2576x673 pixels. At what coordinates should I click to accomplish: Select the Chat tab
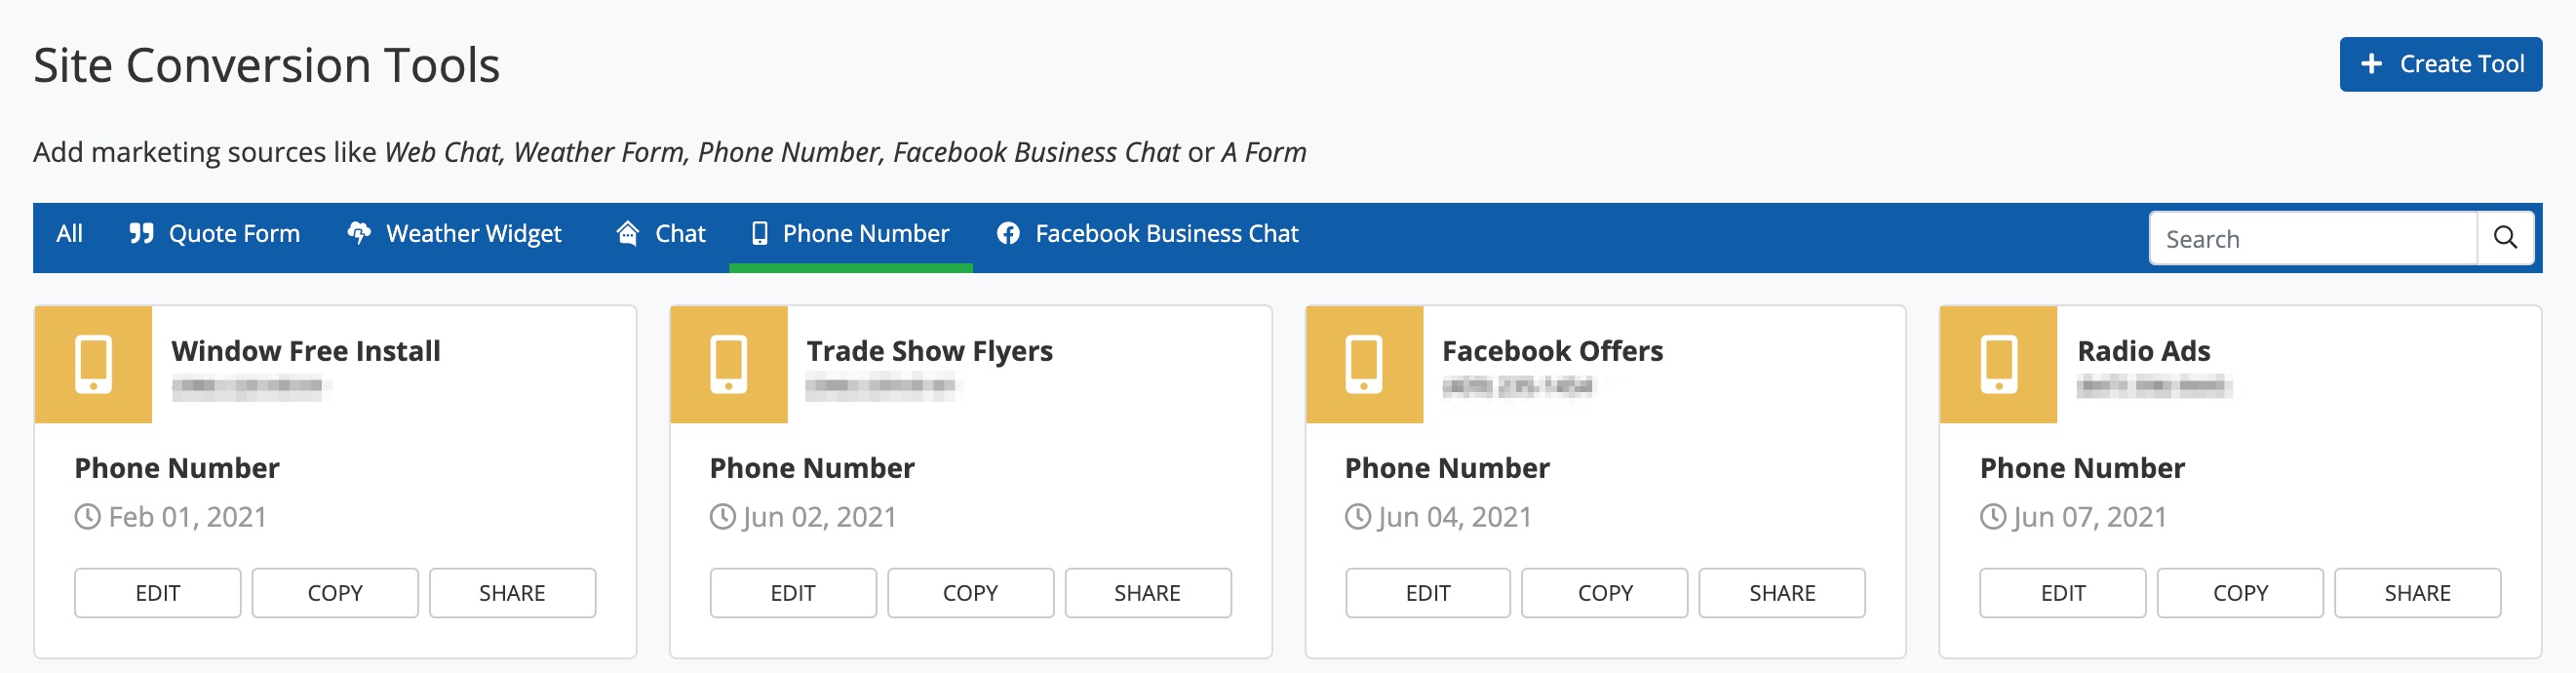(x=661, y=234)
